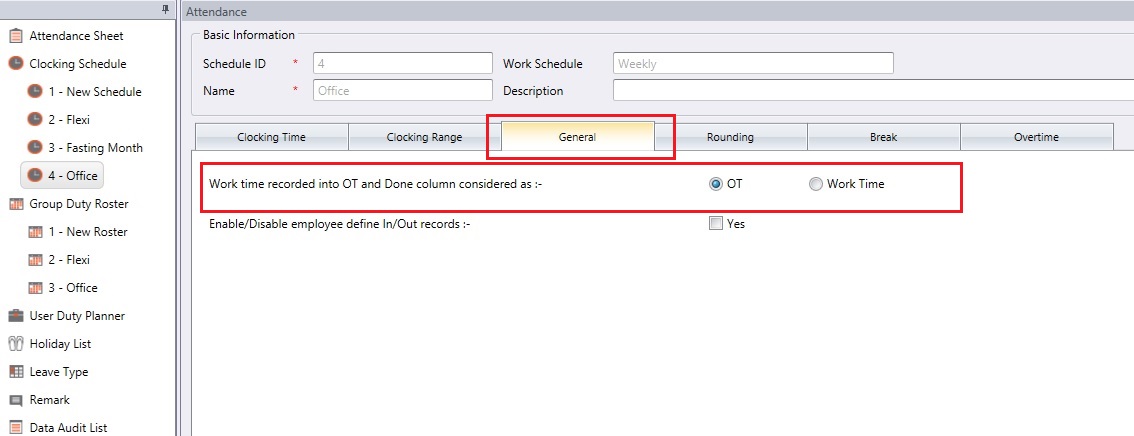Viewport: 1134px width, 436px height.
Task: Open the Group Duty Roster icon
Action: (16, 204)
